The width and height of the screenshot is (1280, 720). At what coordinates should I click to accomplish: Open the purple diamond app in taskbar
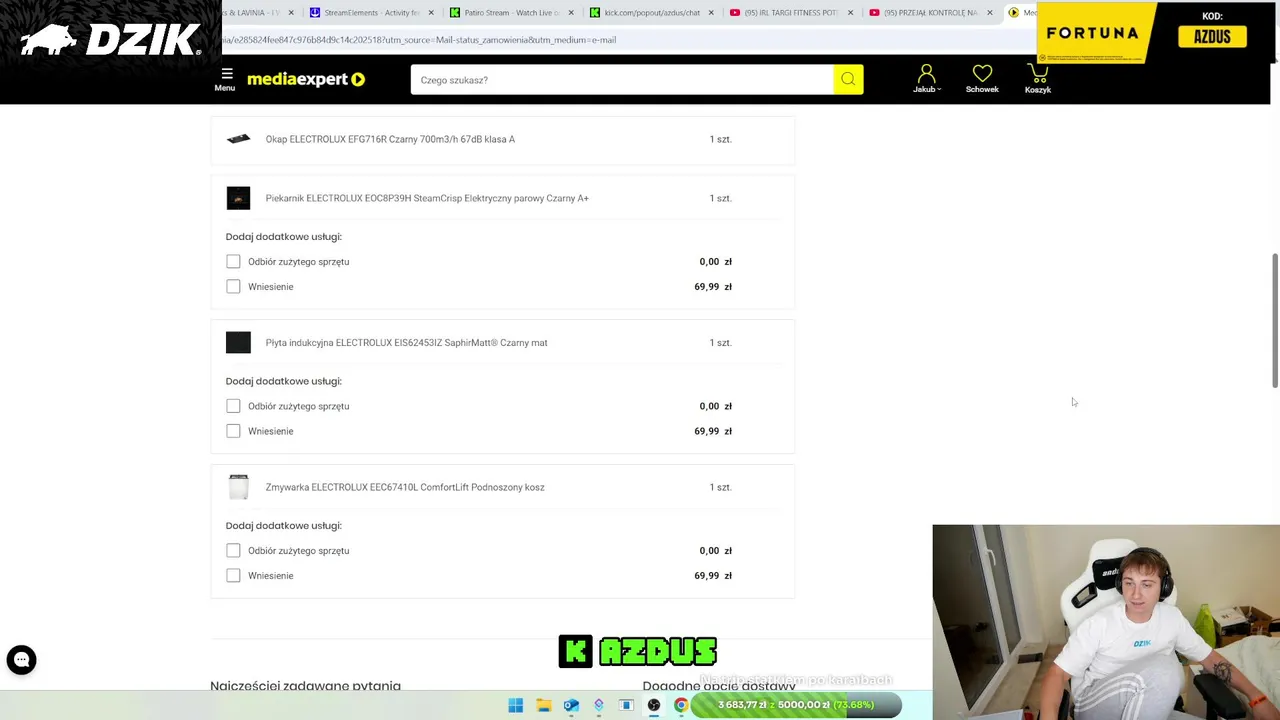(x=598, y=705)
